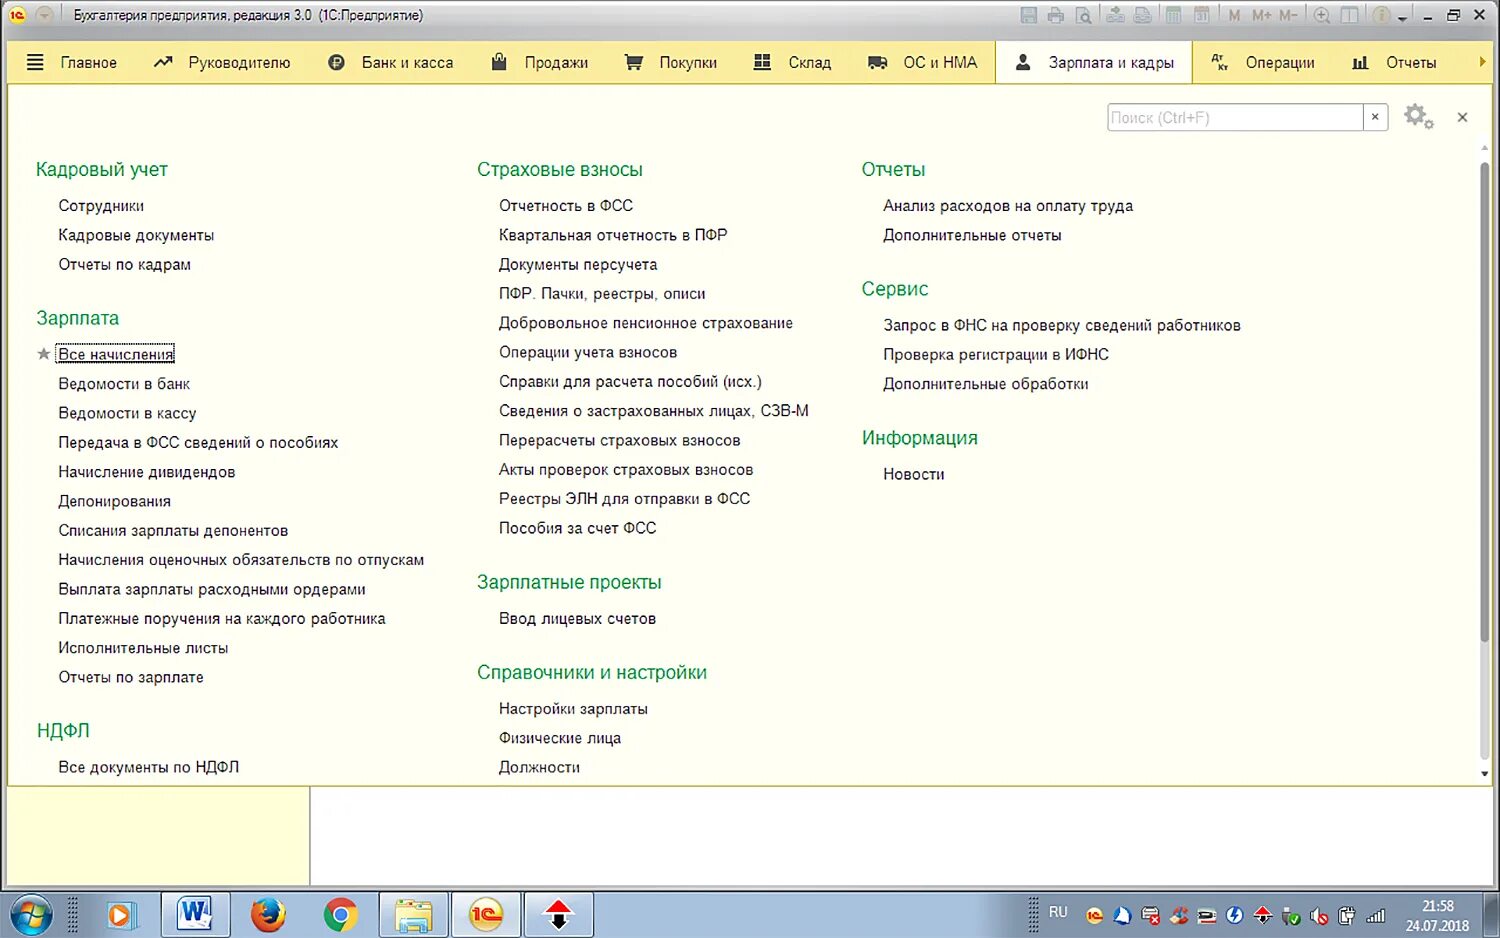Click 1C application button on taskbar
Screen dimensions: 1500x938
pyautogui.click(x=486, y=914)
